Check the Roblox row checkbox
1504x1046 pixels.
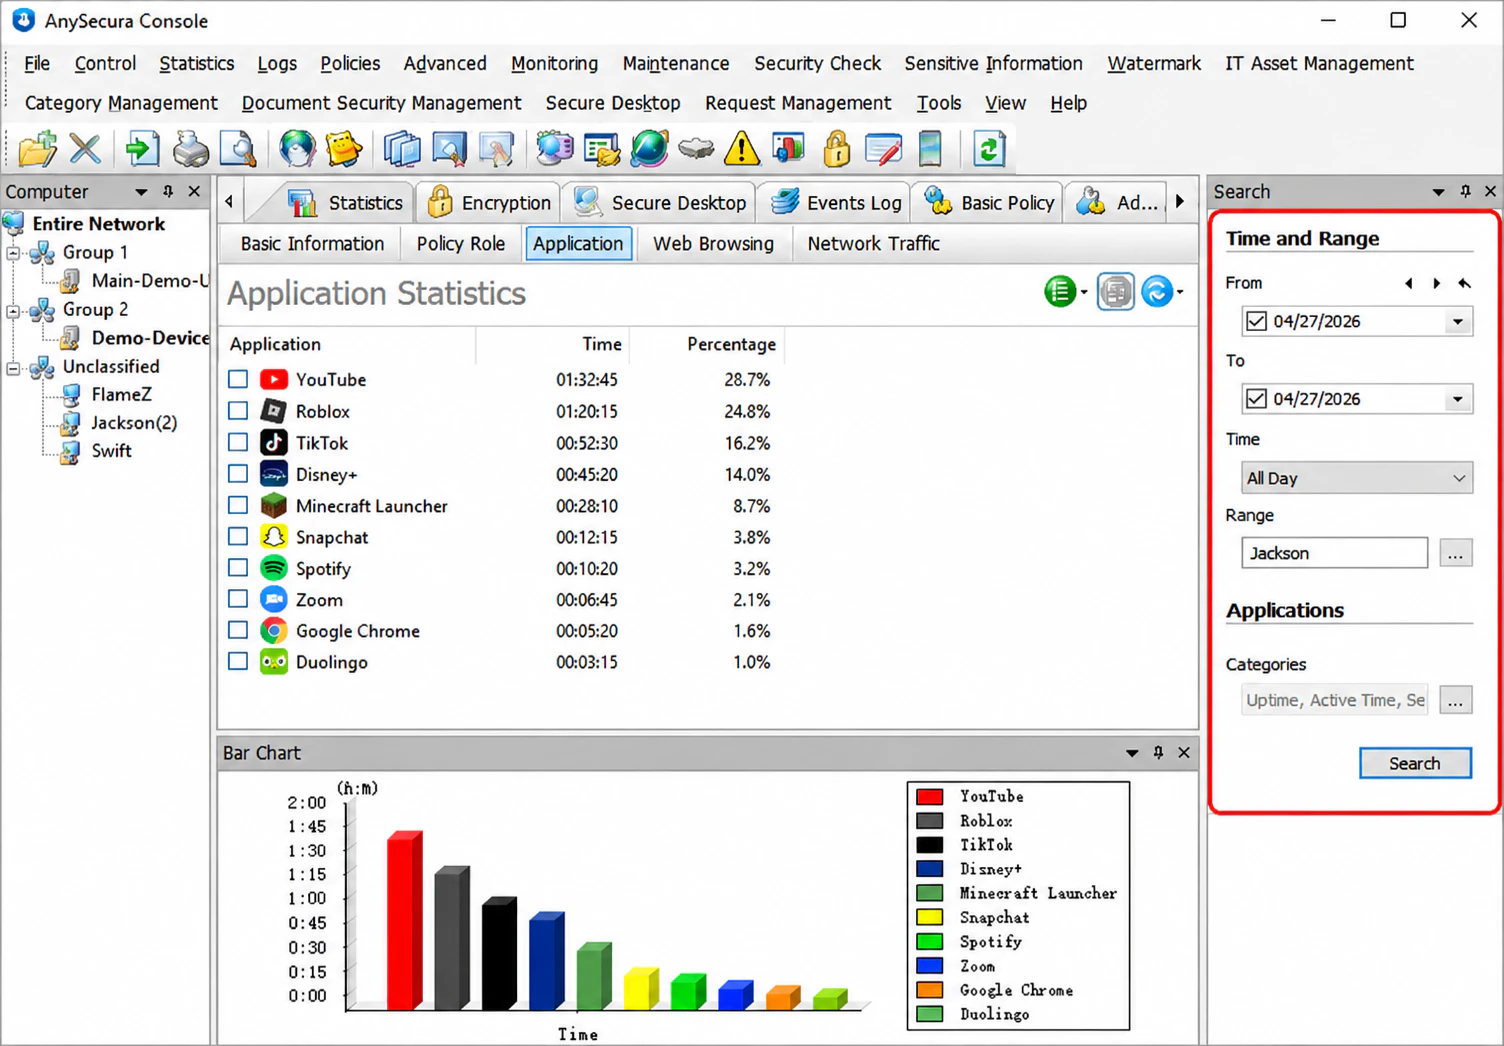point(238,410)
